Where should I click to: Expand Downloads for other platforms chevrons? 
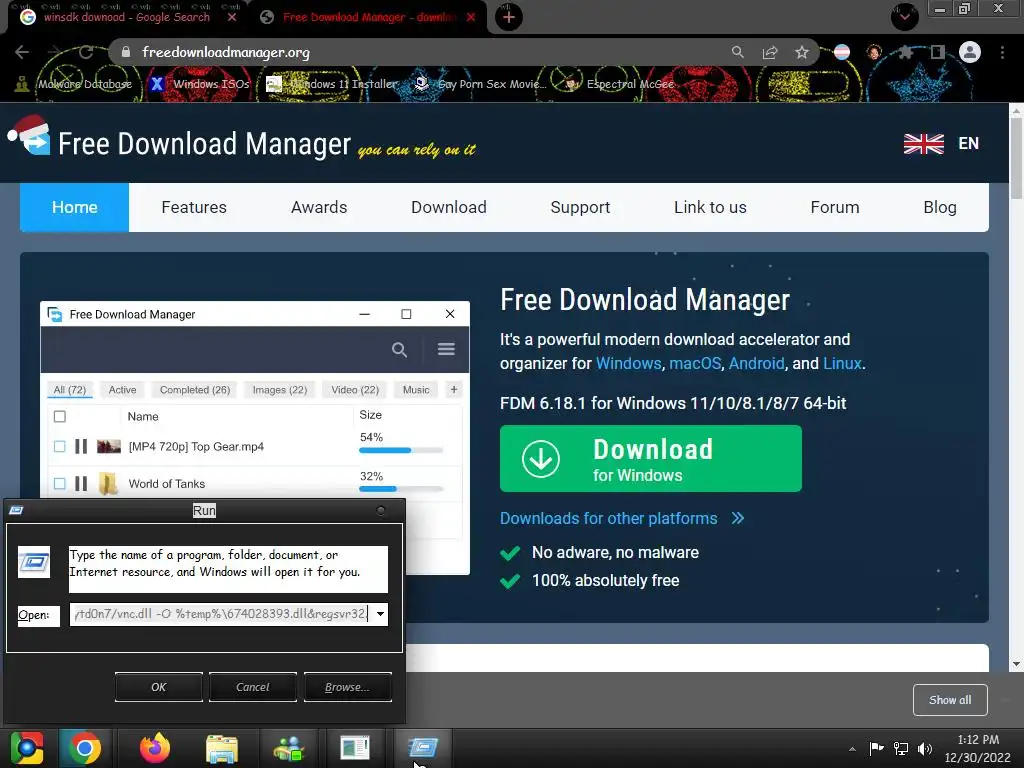point(738,519)
